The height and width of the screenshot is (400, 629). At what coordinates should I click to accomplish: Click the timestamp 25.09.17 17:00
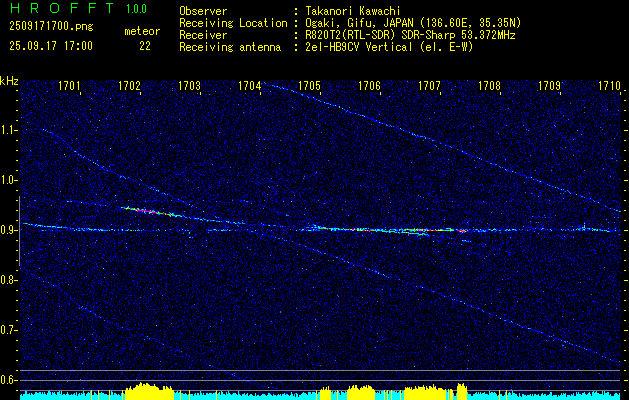(x=51, y=46)
